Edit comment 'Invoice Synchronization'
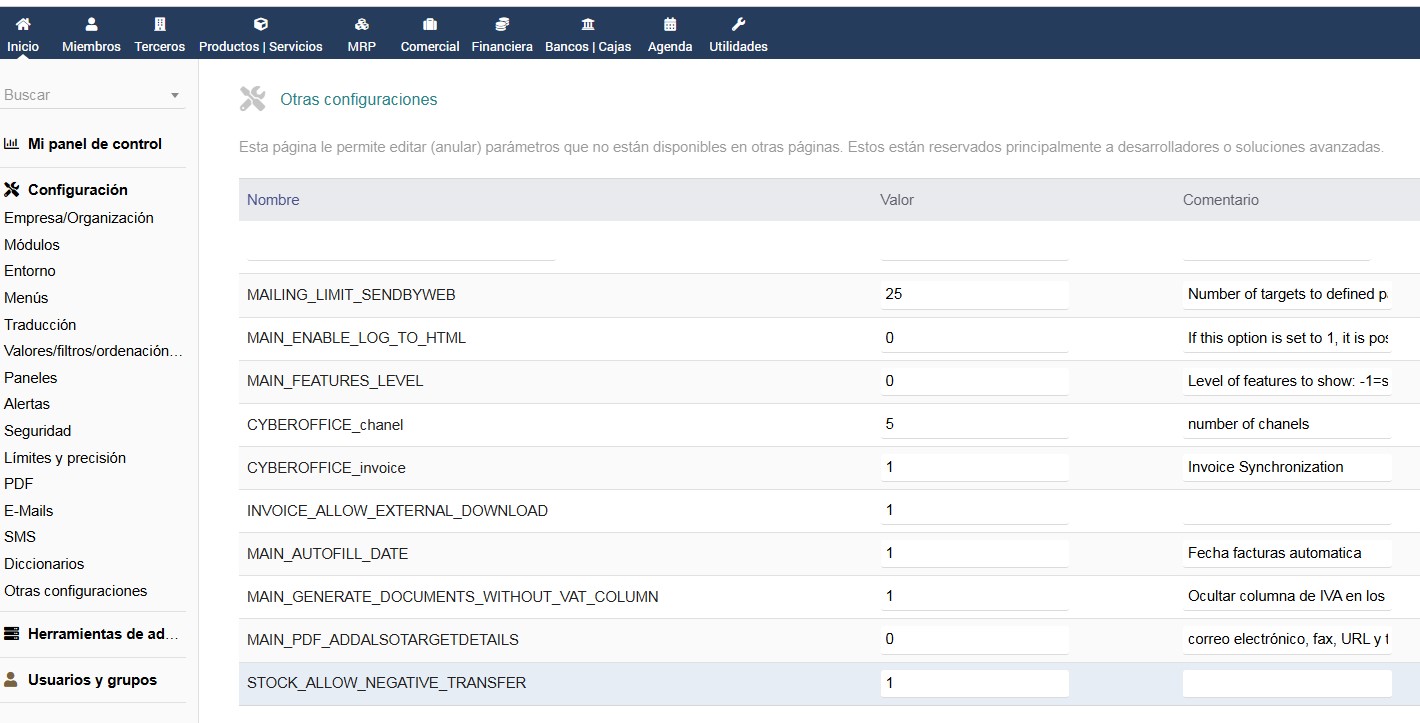1420x723 pixels. (1287, 467)
